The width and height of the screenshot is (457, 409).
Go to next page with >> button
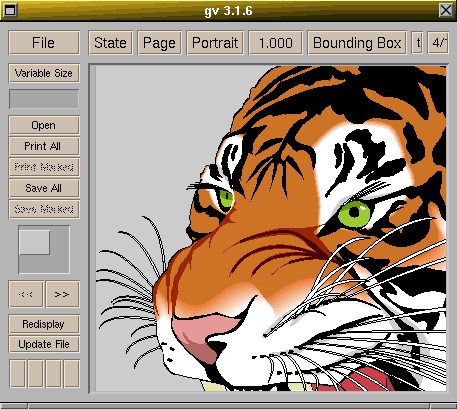(x=62, y=294)
